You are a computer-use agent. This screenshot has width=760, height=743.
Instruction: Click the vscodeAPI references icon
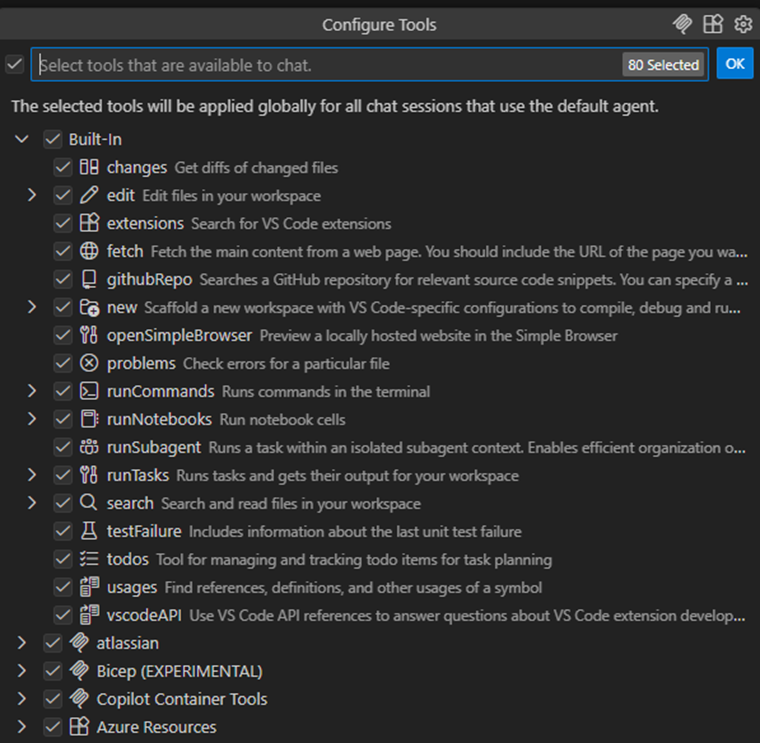[89, 615]
